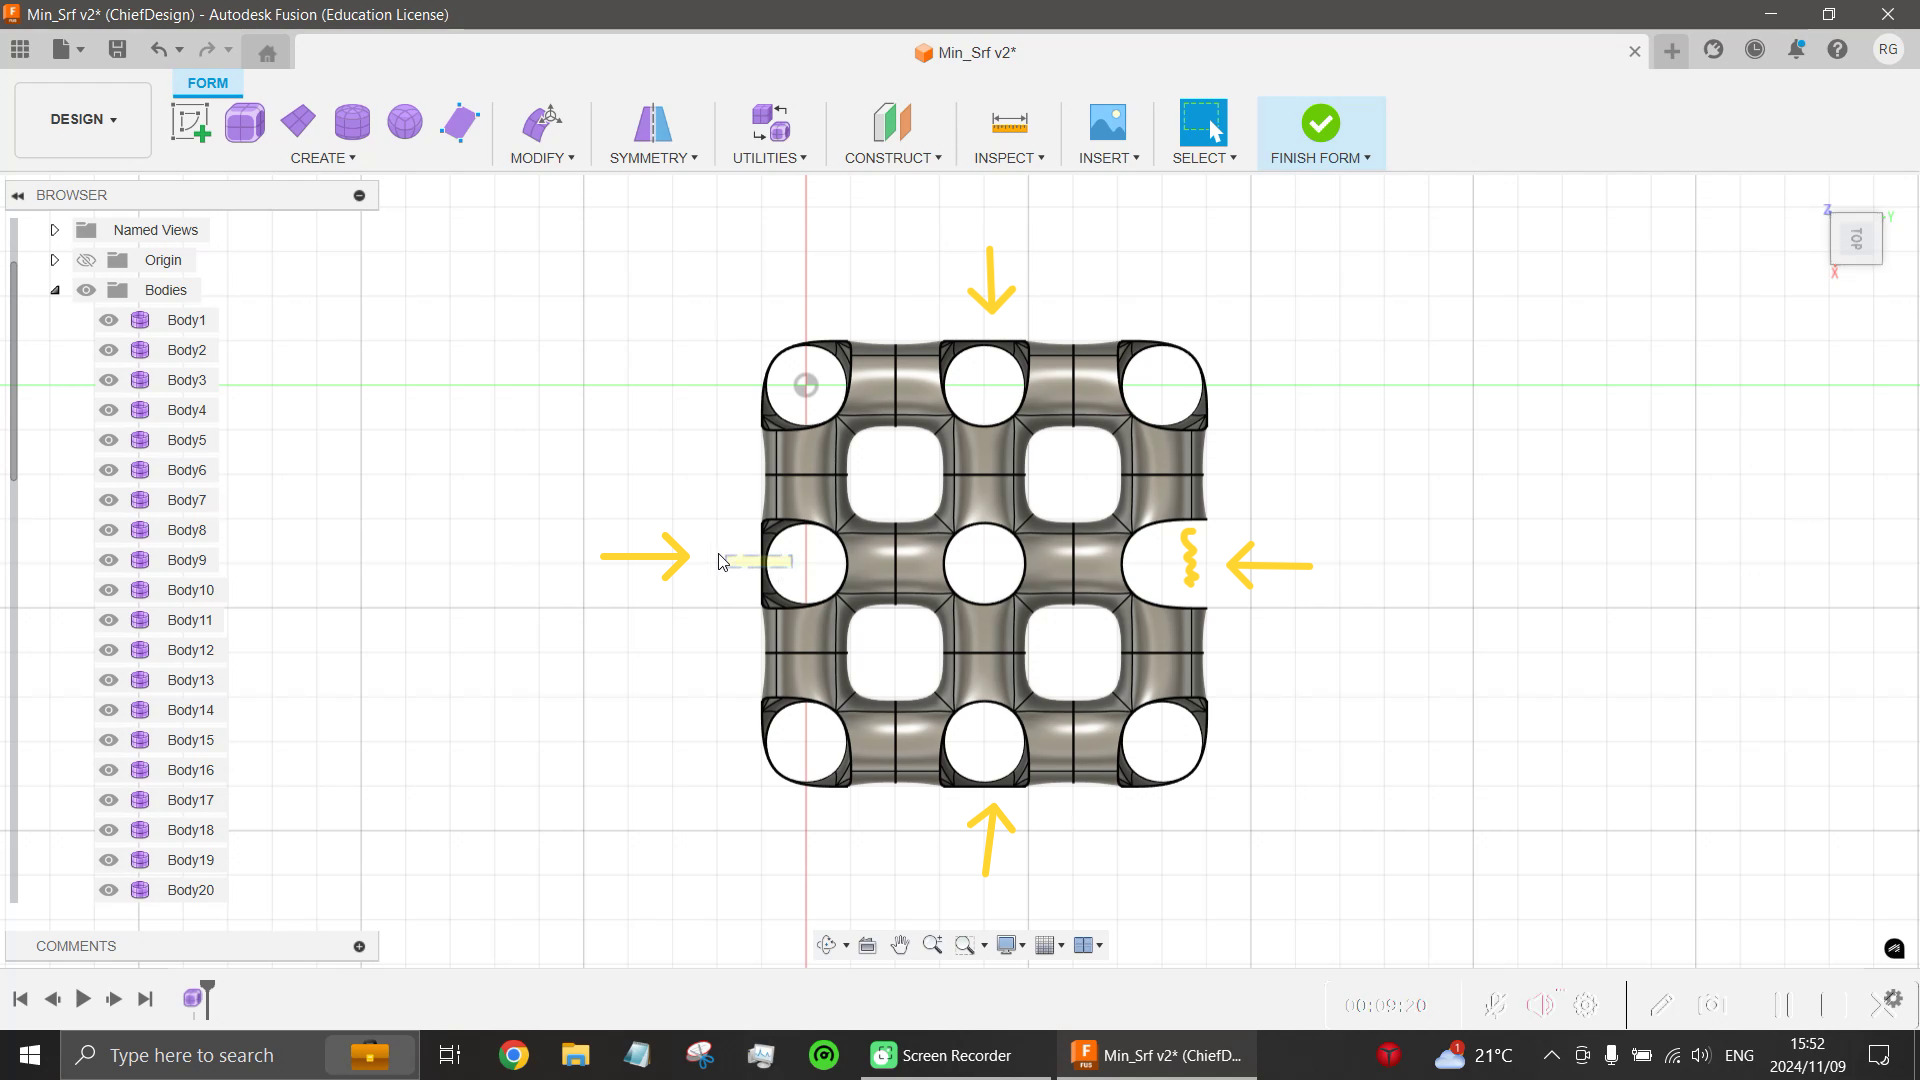The image size is (1920, 1080).
Task: Select the Plane primitive tool
Action: (298, 121)
